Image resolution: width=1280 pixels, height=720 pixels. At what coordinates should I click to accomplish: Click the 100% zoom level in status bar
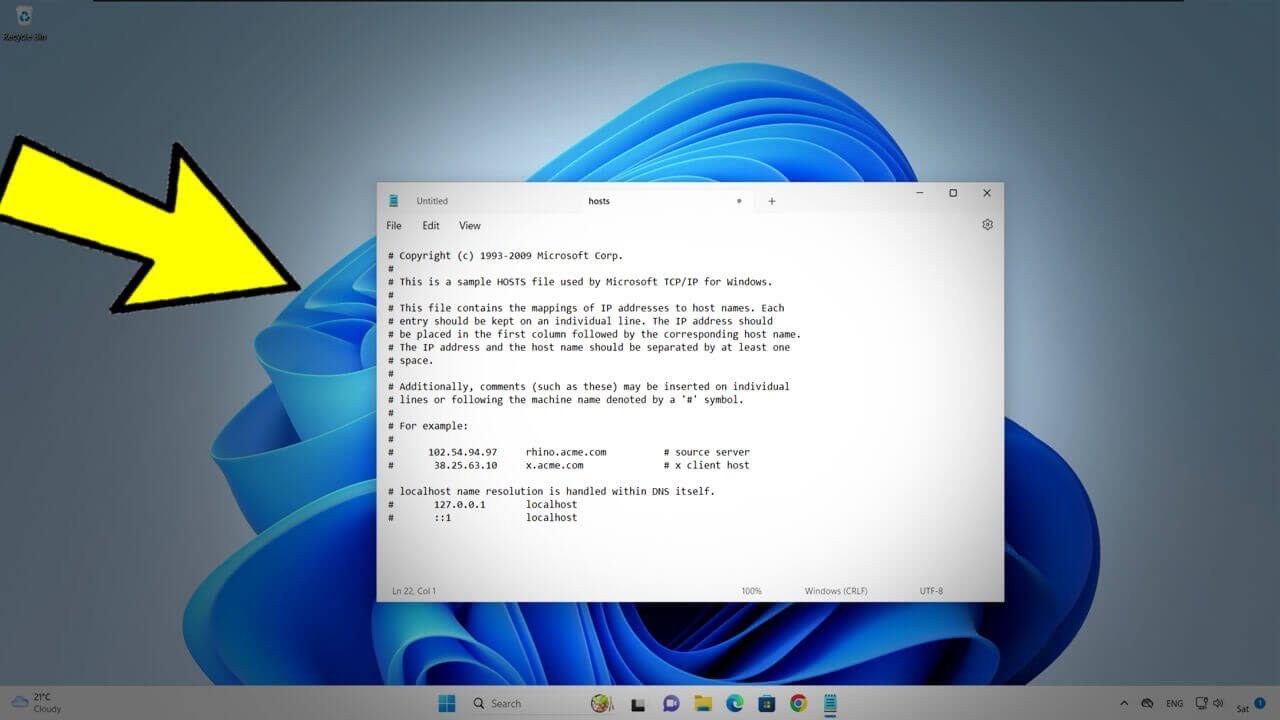(751, 591)
